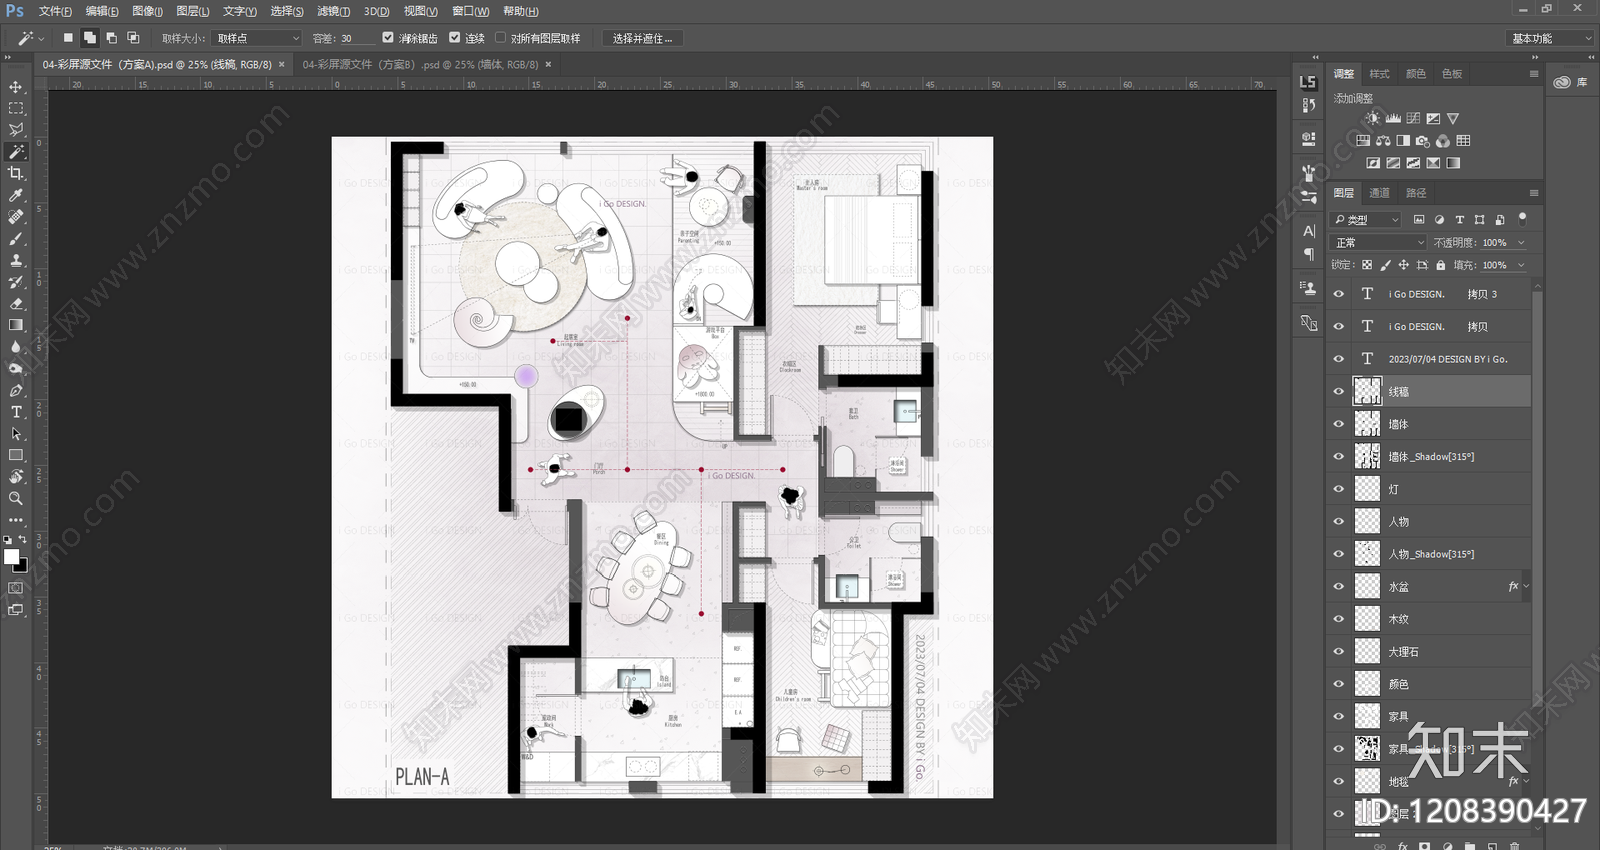
Task: Enable sample all layers checkbox
Action: [x=500, y=38]
